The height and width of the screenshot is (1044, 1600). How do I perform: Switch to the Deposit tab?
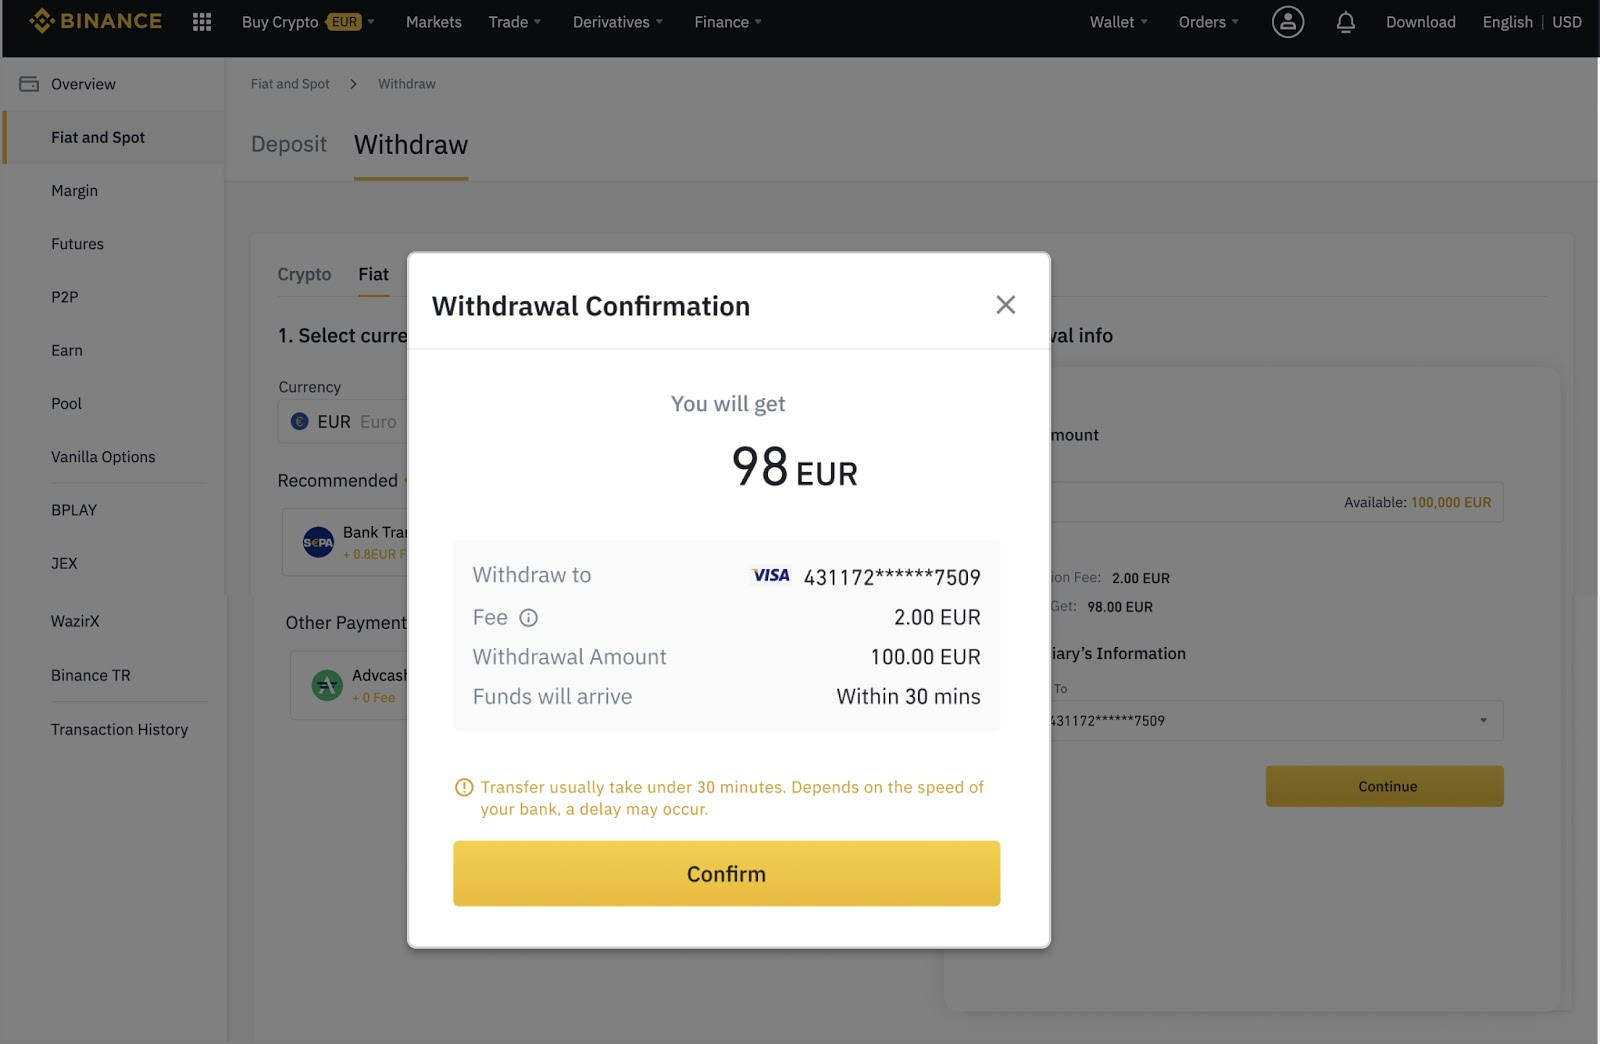[x=288, y=145]
